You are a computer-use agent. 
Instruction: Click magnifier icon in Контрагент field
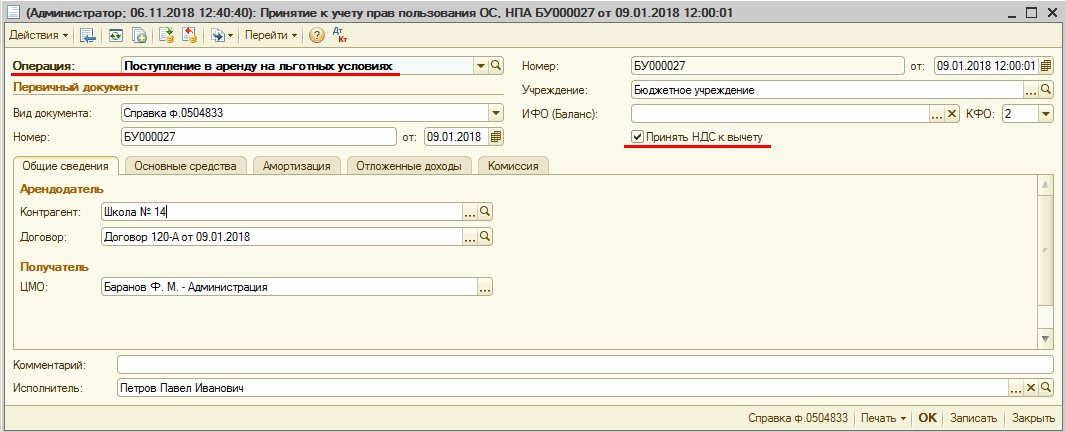(x=485, y=212)
